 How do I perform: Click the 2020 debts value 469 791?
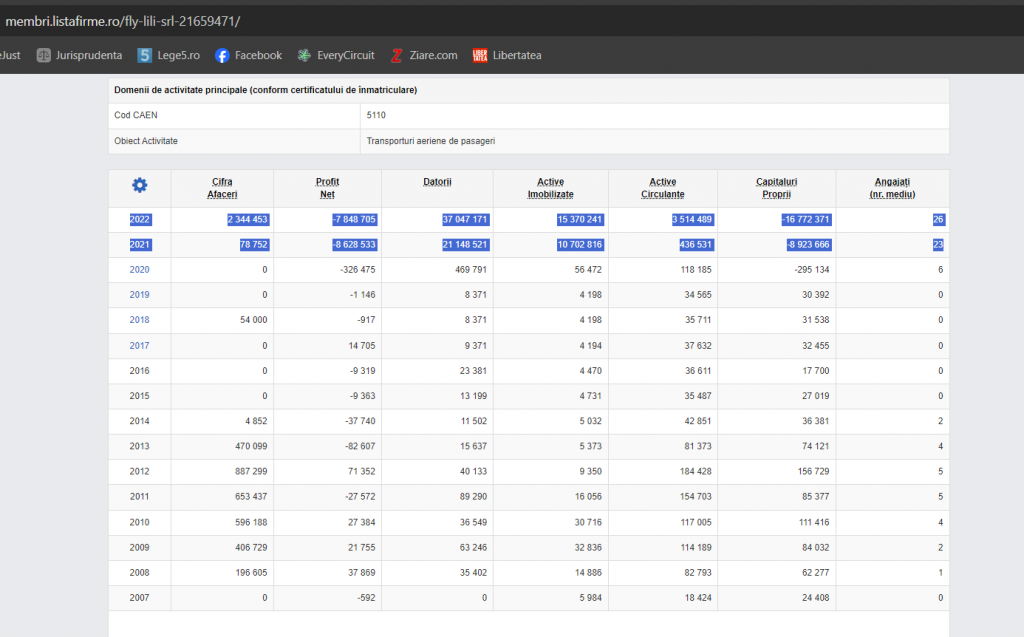coord(471,270)
